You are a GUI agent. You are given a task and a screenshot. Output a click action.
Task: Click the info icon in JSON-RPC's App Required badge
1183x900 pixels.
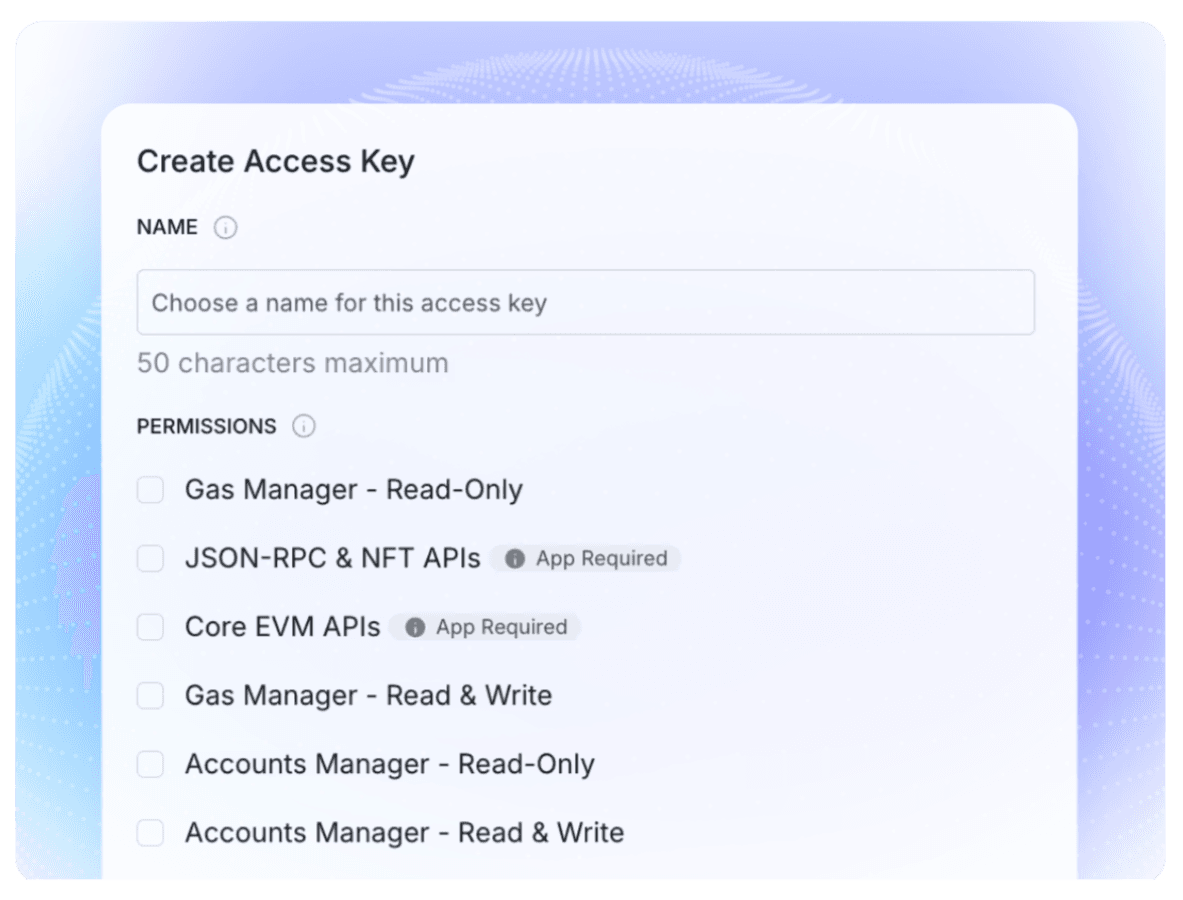tap(515, 559)
